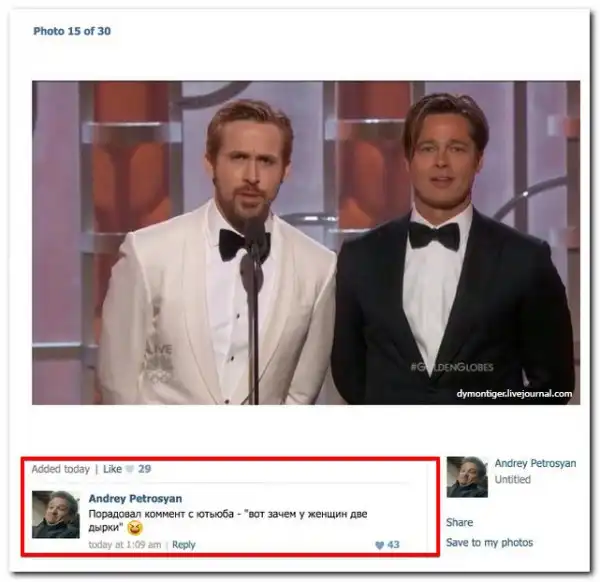Click the laughing emoji in the comment
600x582 pixels.
point(135,528)
